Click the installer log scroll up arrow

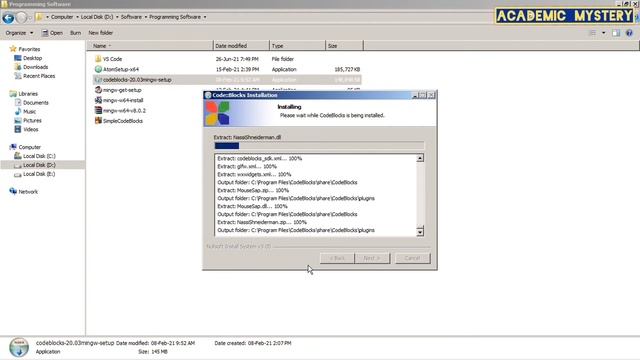(420, 158)
